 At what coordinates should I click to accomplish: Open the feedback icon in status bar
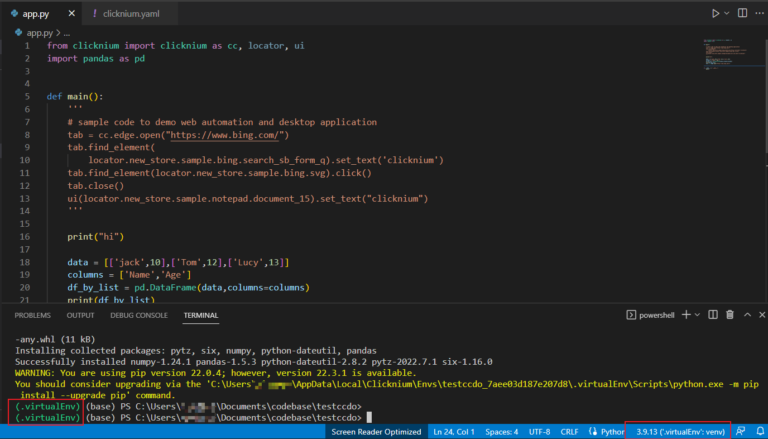(741, 432)
